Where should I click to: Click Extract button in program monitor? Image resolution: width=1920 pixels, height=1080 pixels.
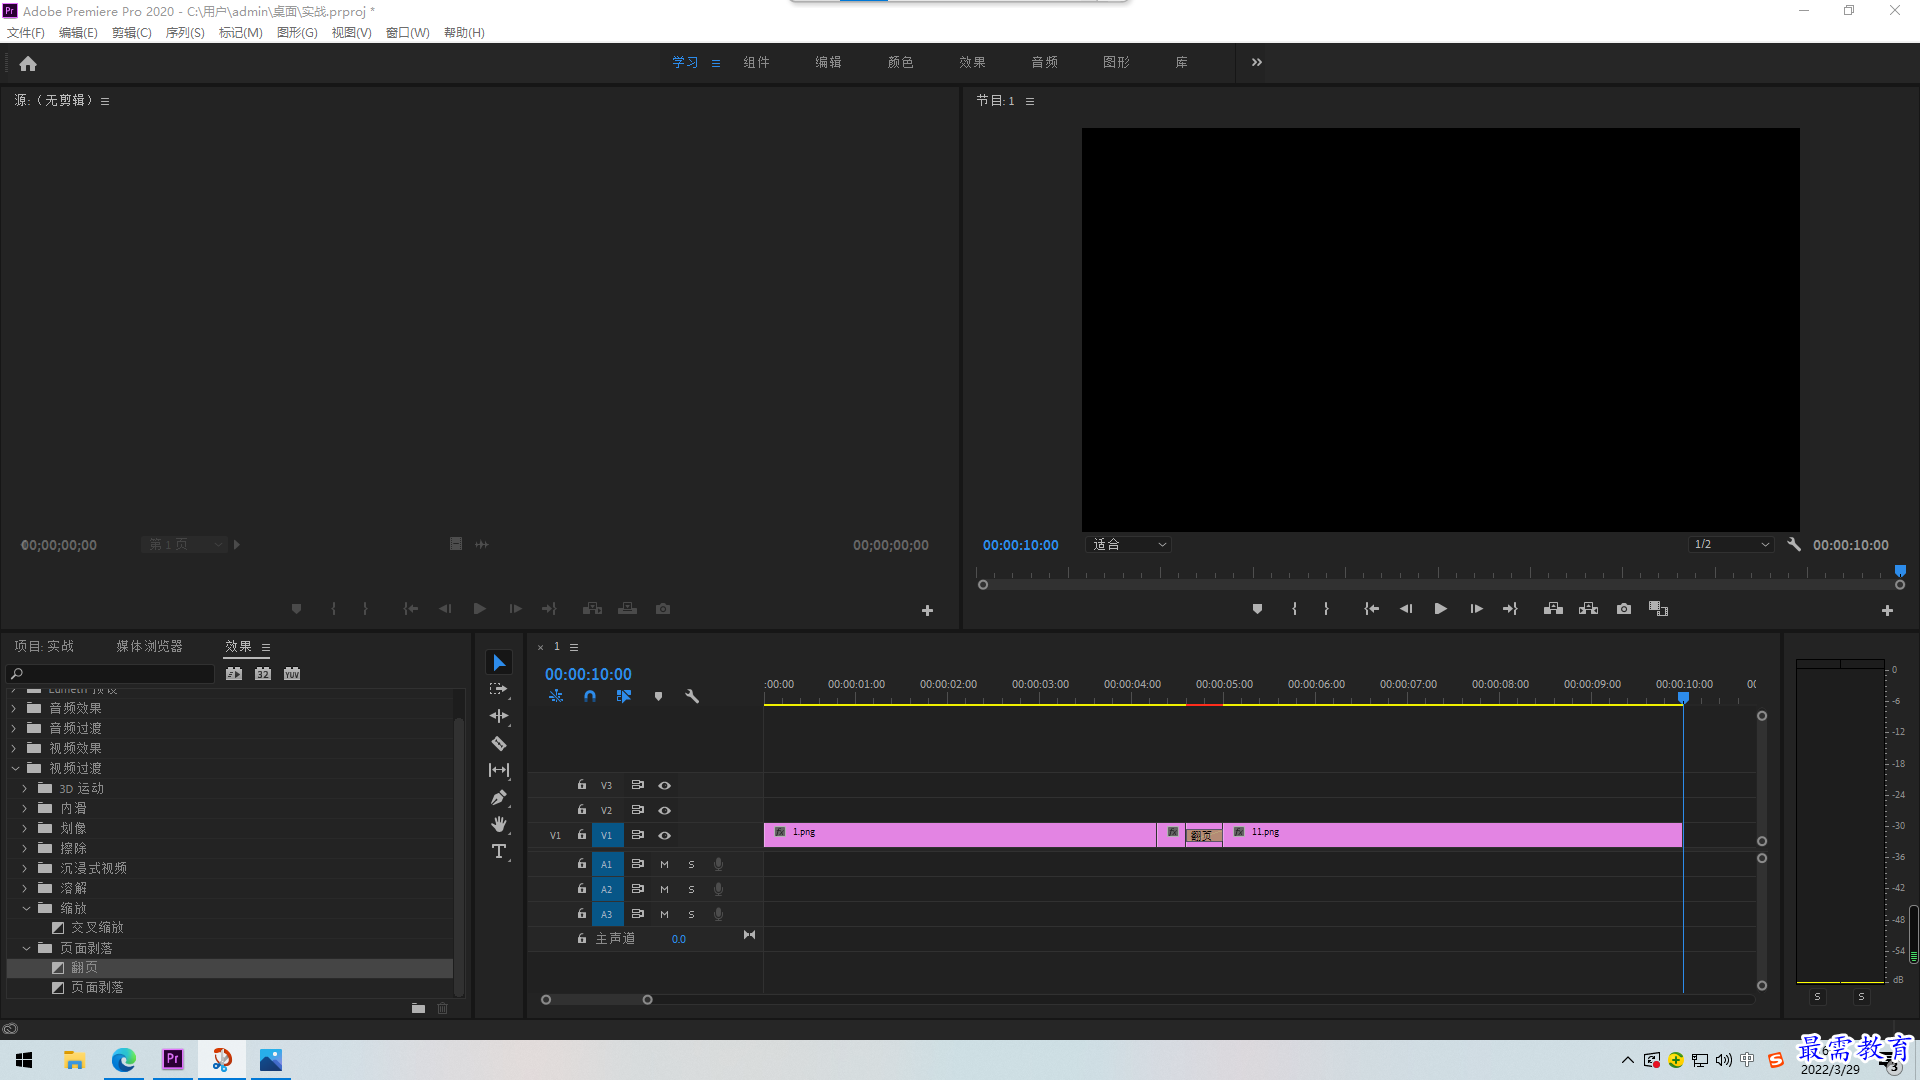click(x=1588, y=608)
